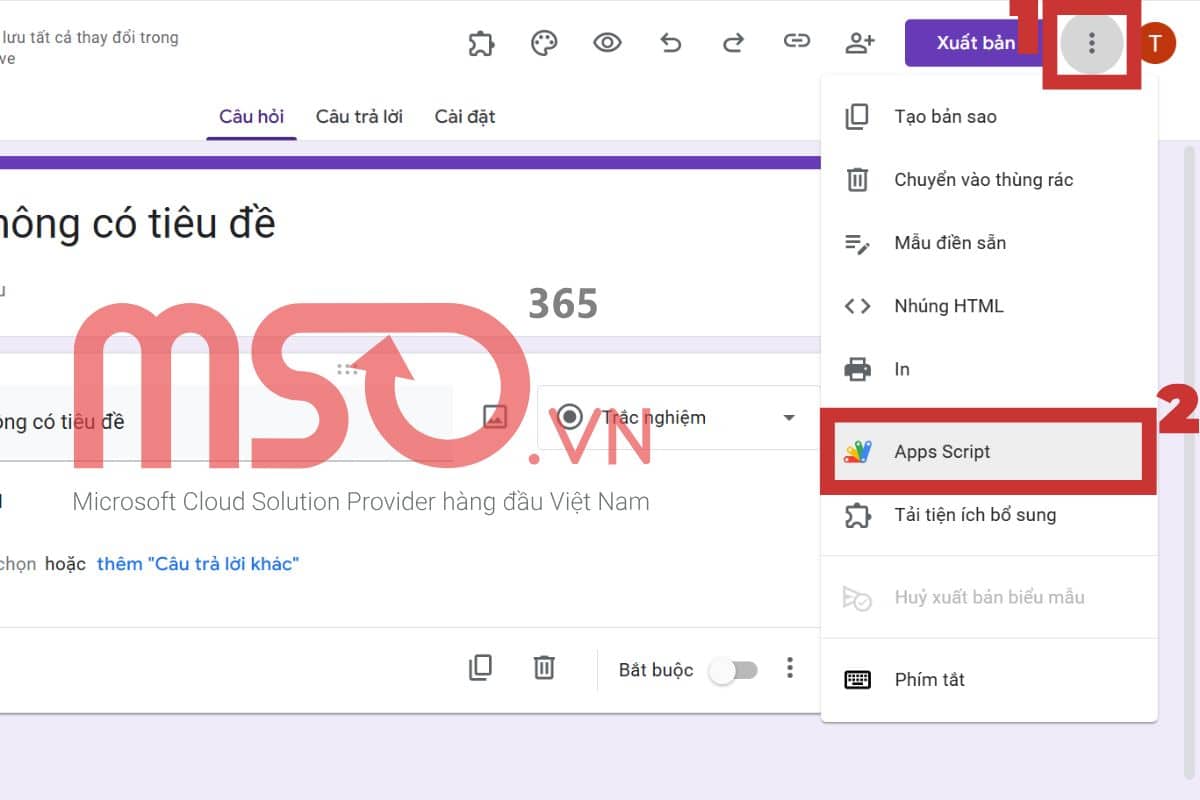Click the printer icon in menu

pyautogui.click(x=857, y=370)
